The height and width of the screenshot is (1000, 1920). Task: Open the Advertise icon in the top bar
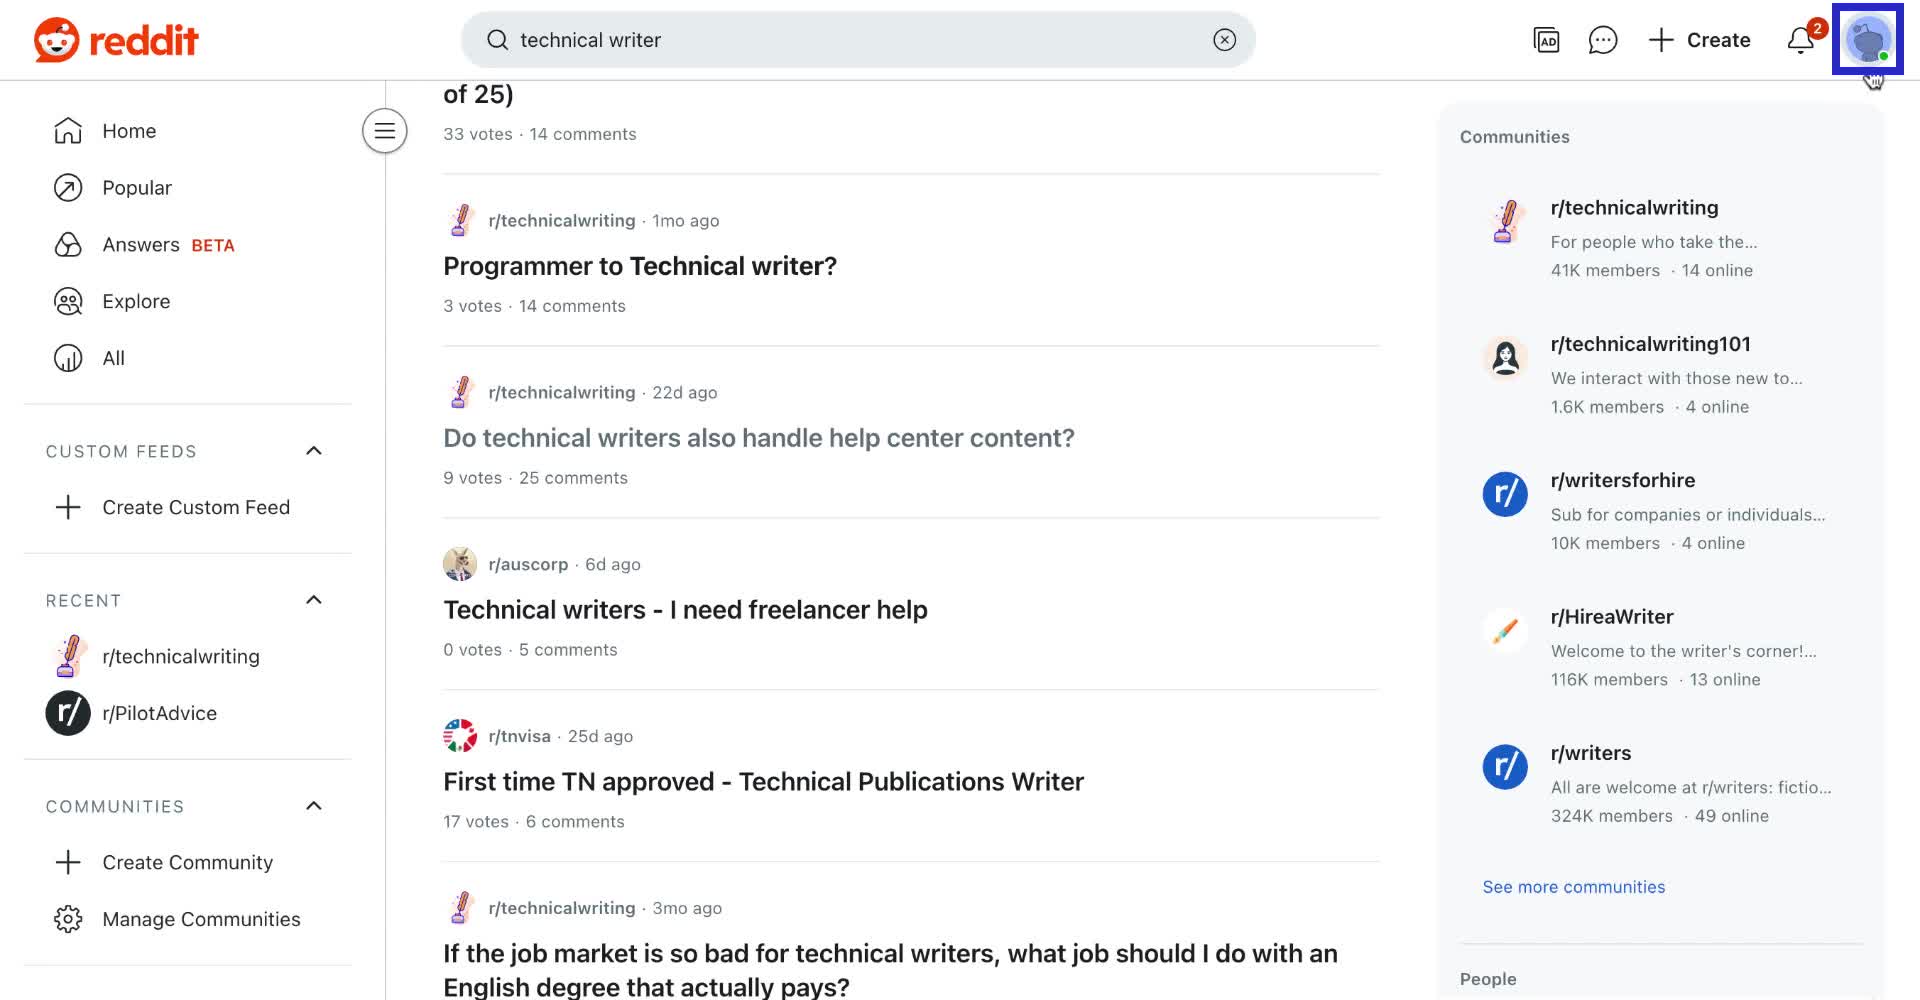coord(1546,42)
